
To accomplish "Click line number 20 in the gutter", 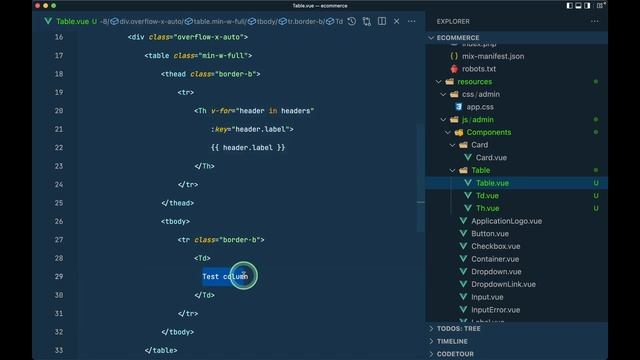I will pyautogui.click(x=59, y=111).
